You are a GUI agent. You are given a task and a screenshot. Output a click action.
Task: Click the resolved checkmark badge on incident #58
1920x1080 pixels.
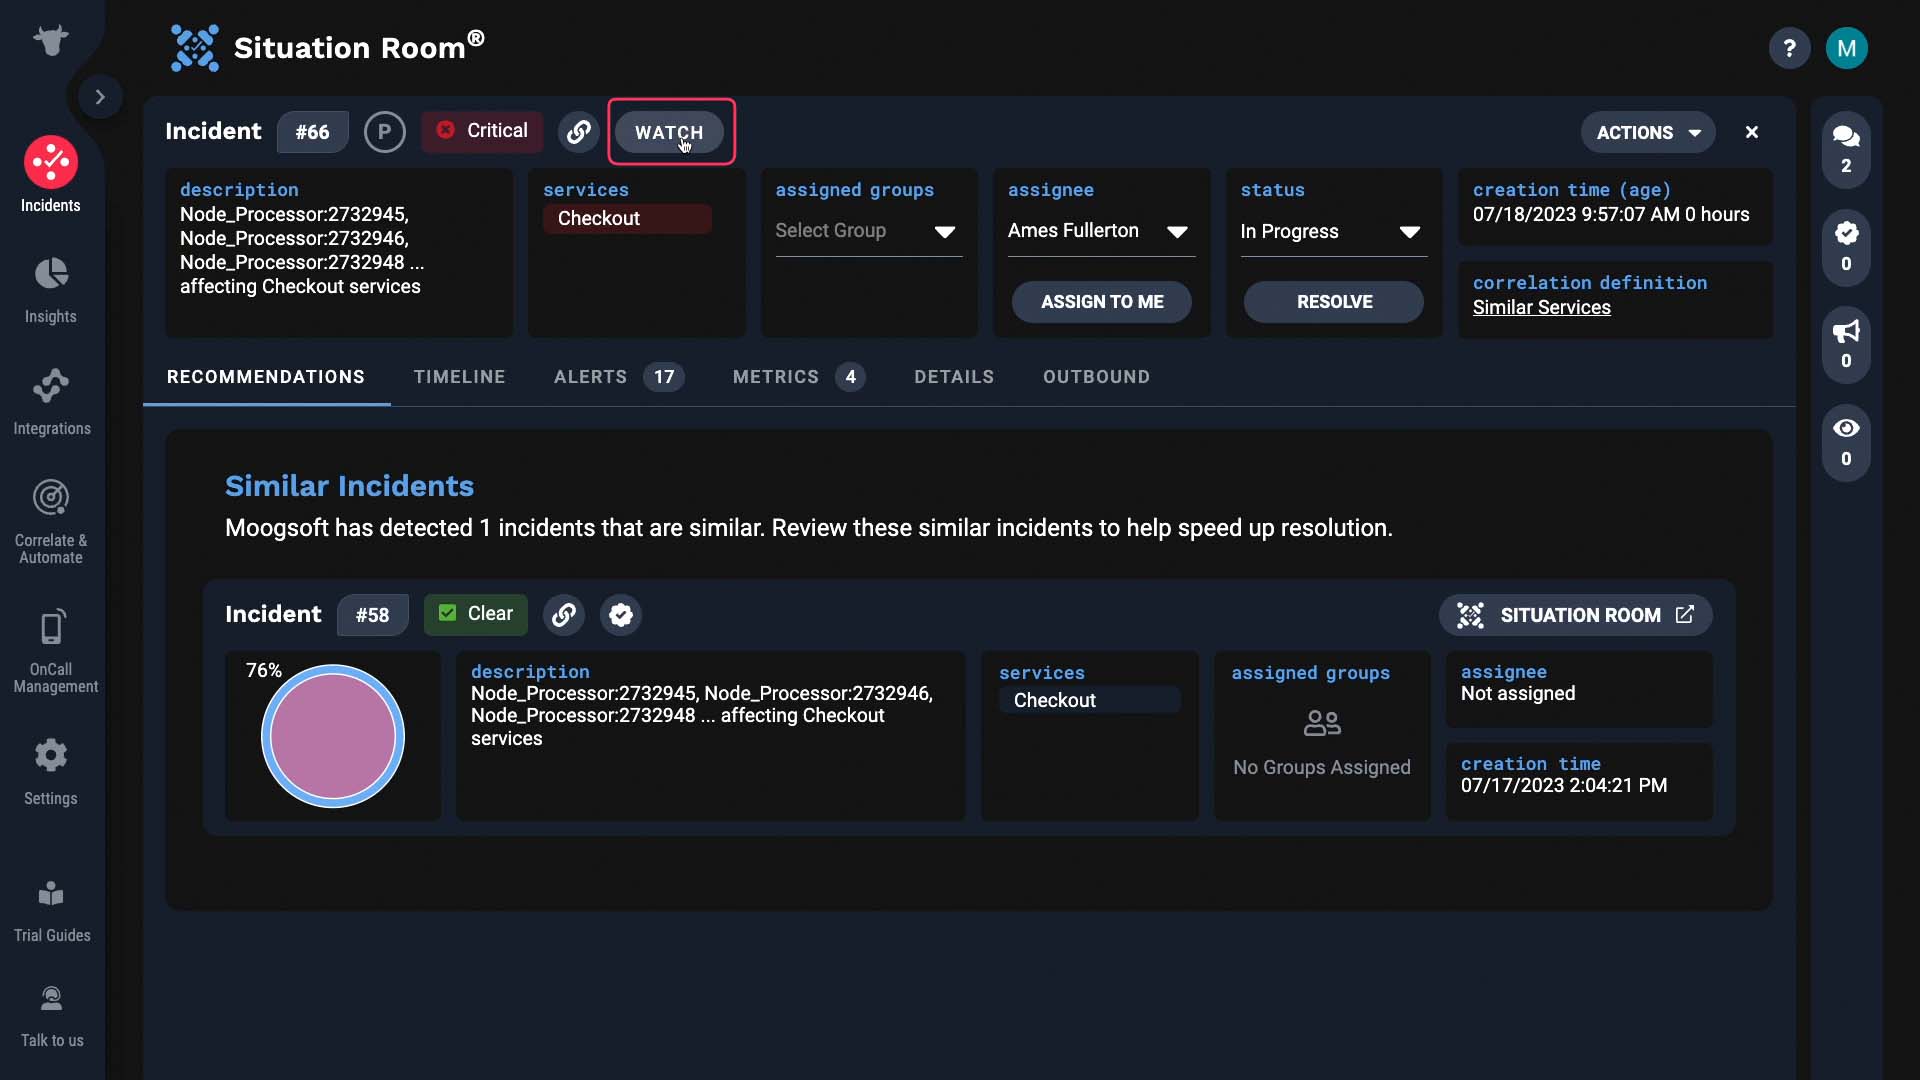(x=621, y=615)
